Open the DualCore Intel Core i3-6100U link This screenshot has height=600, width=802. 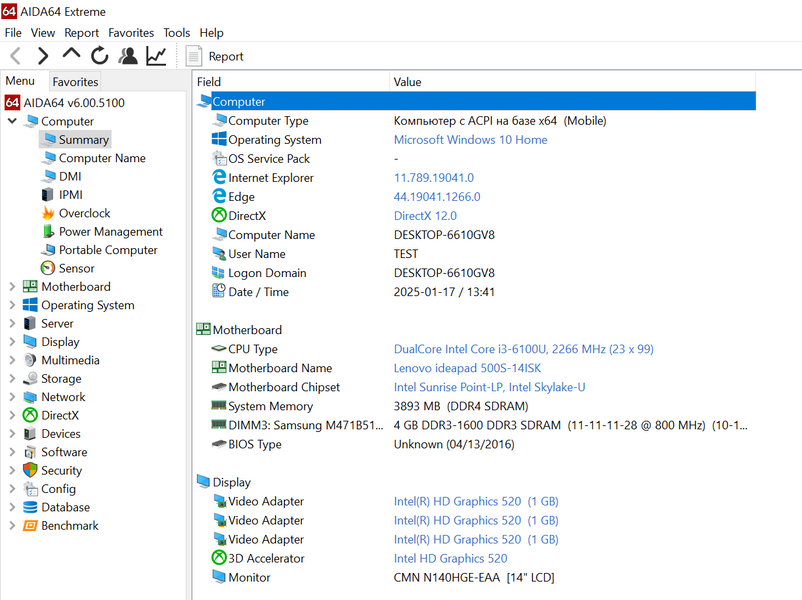pyautogui.click(x=523, y=349)
